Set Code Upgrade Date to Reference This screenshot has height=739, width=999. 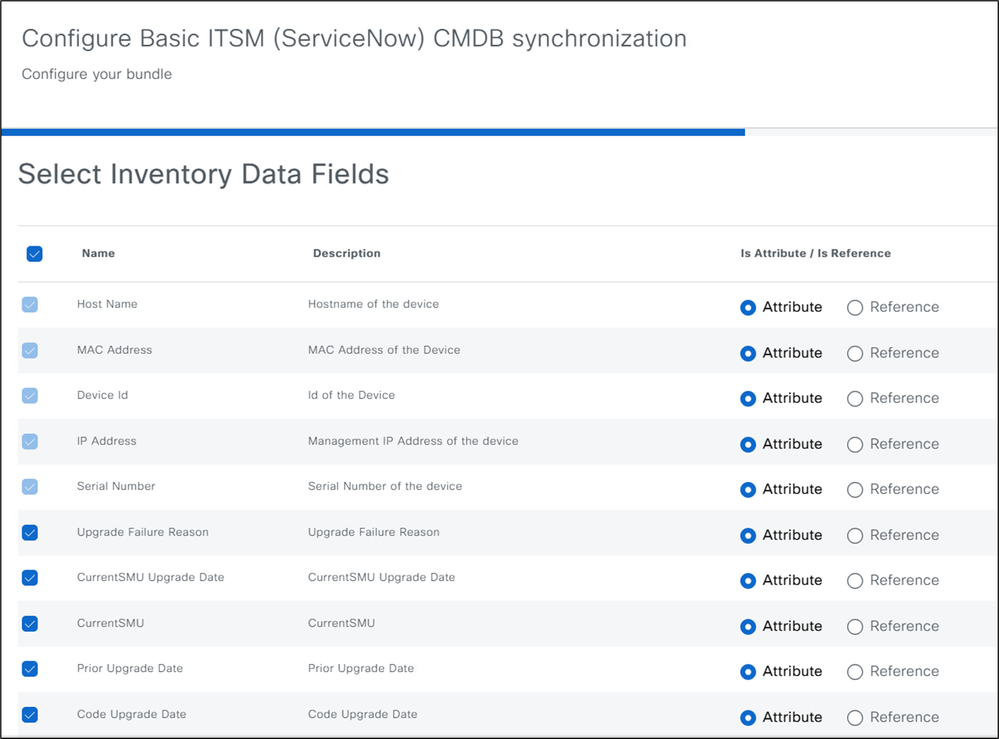855,718
